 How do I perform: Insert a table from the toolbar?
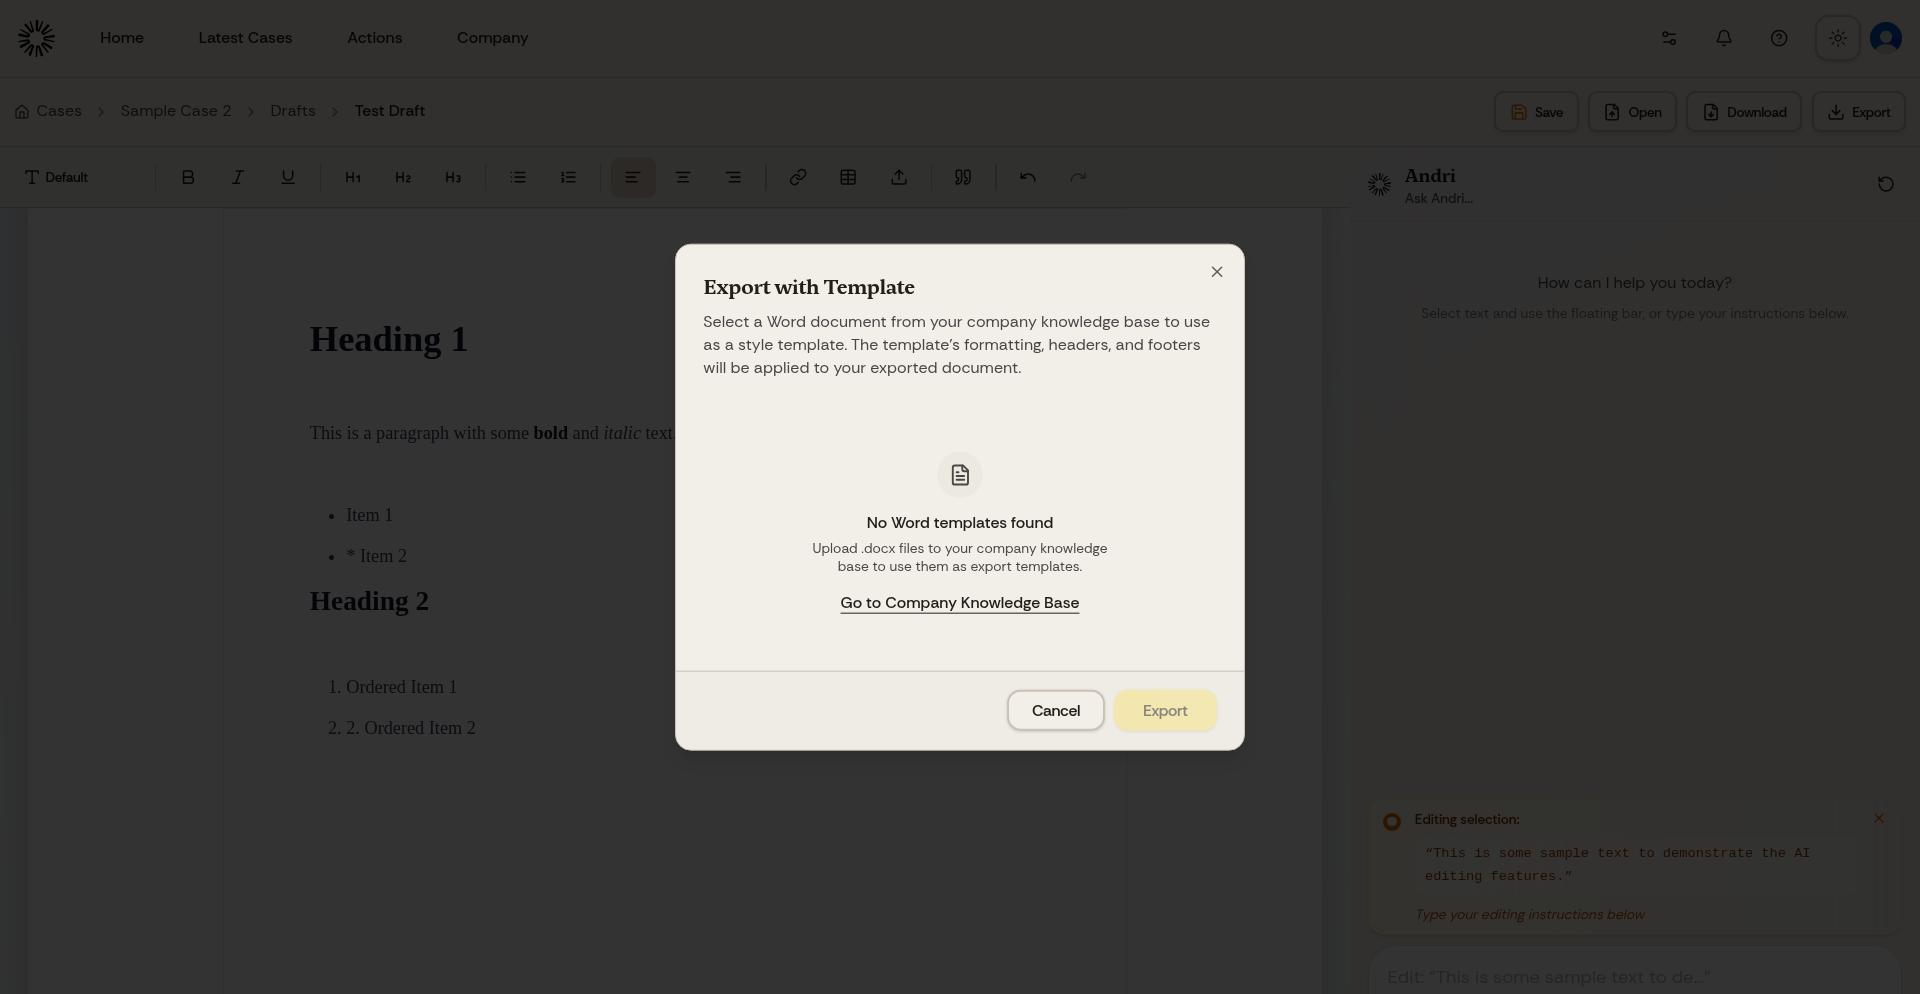pyautogui.click(x=848, y=177)
